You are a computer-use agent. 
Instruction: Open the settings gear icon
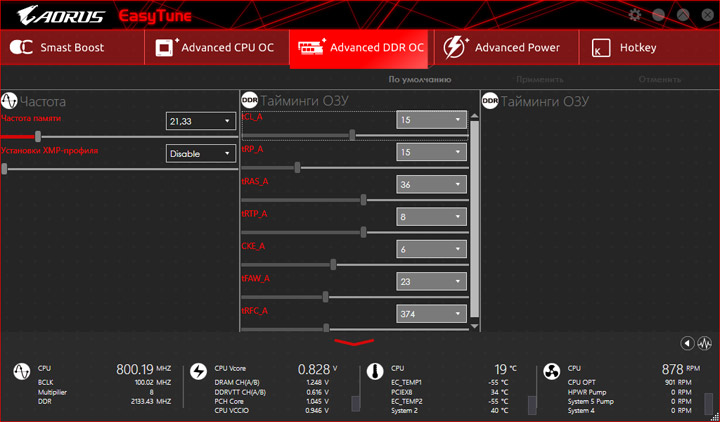tap(635, 15)
